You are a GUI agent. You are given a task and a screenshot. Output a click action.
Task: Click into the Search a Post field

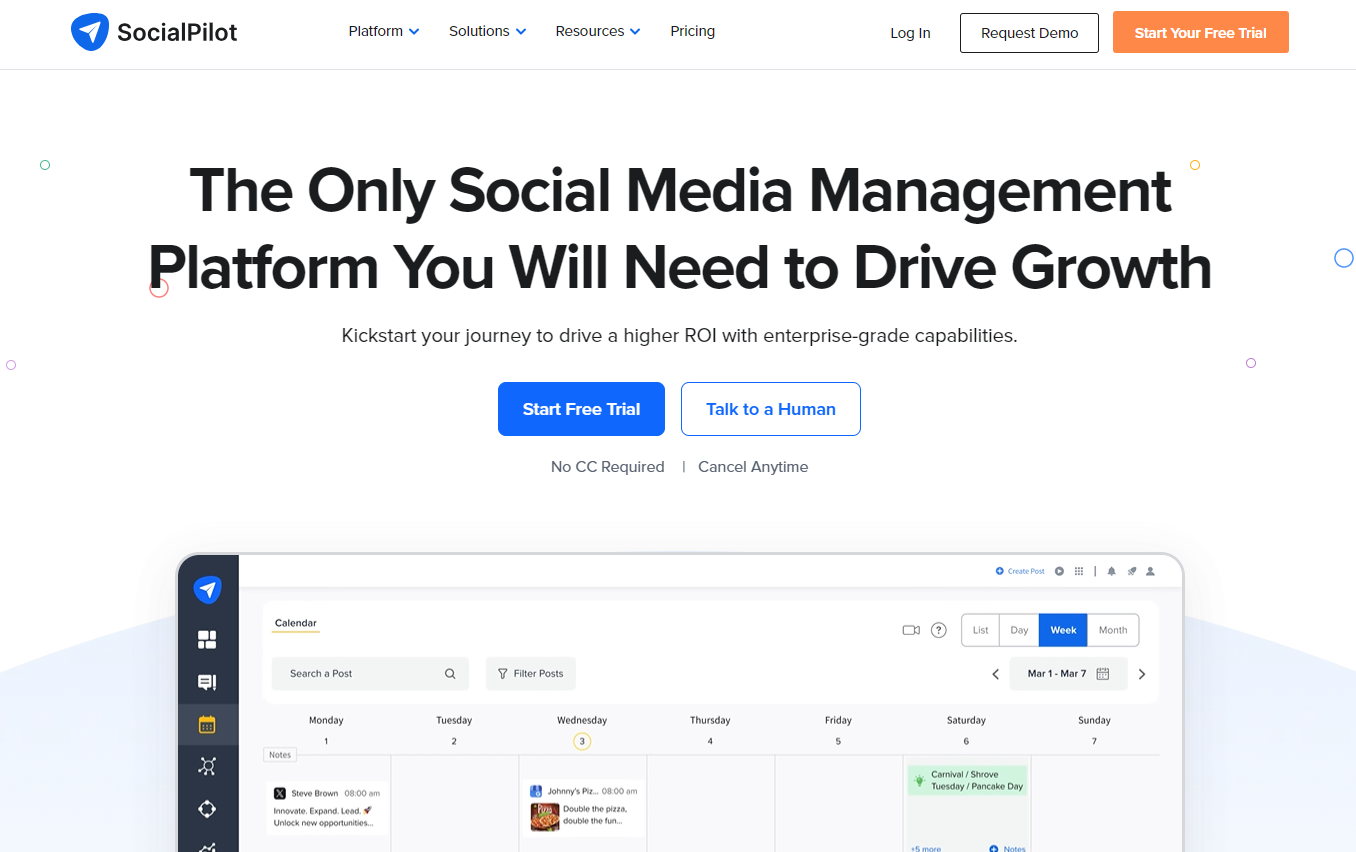pos(370,674)
